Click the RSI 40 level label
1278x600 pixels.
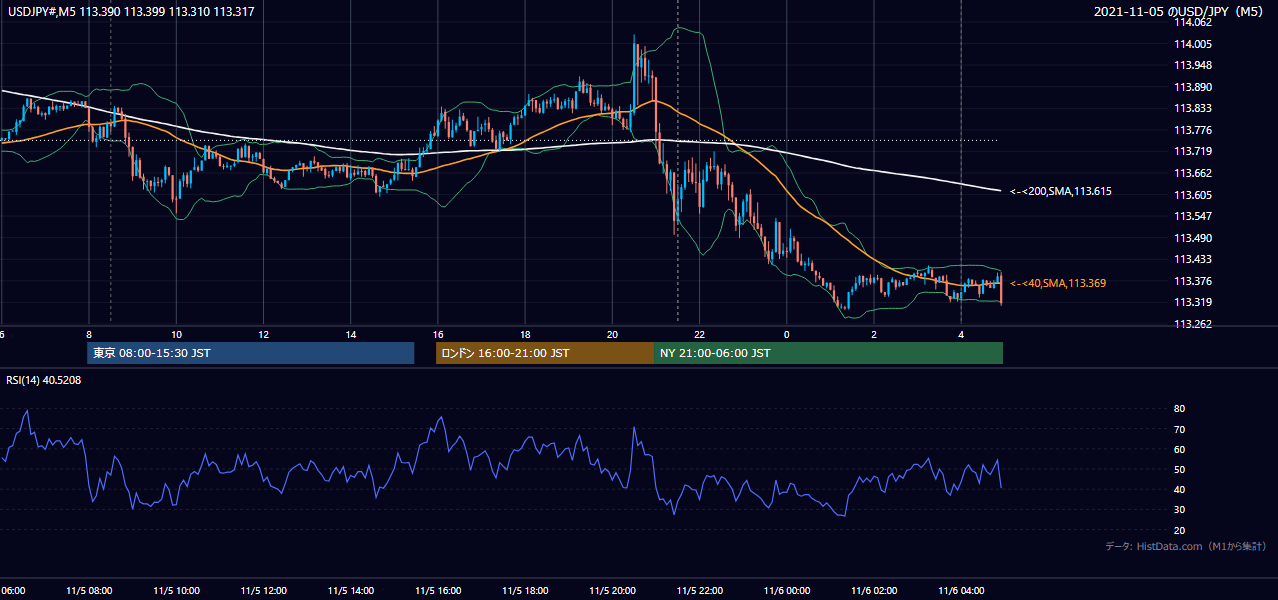1179,489
